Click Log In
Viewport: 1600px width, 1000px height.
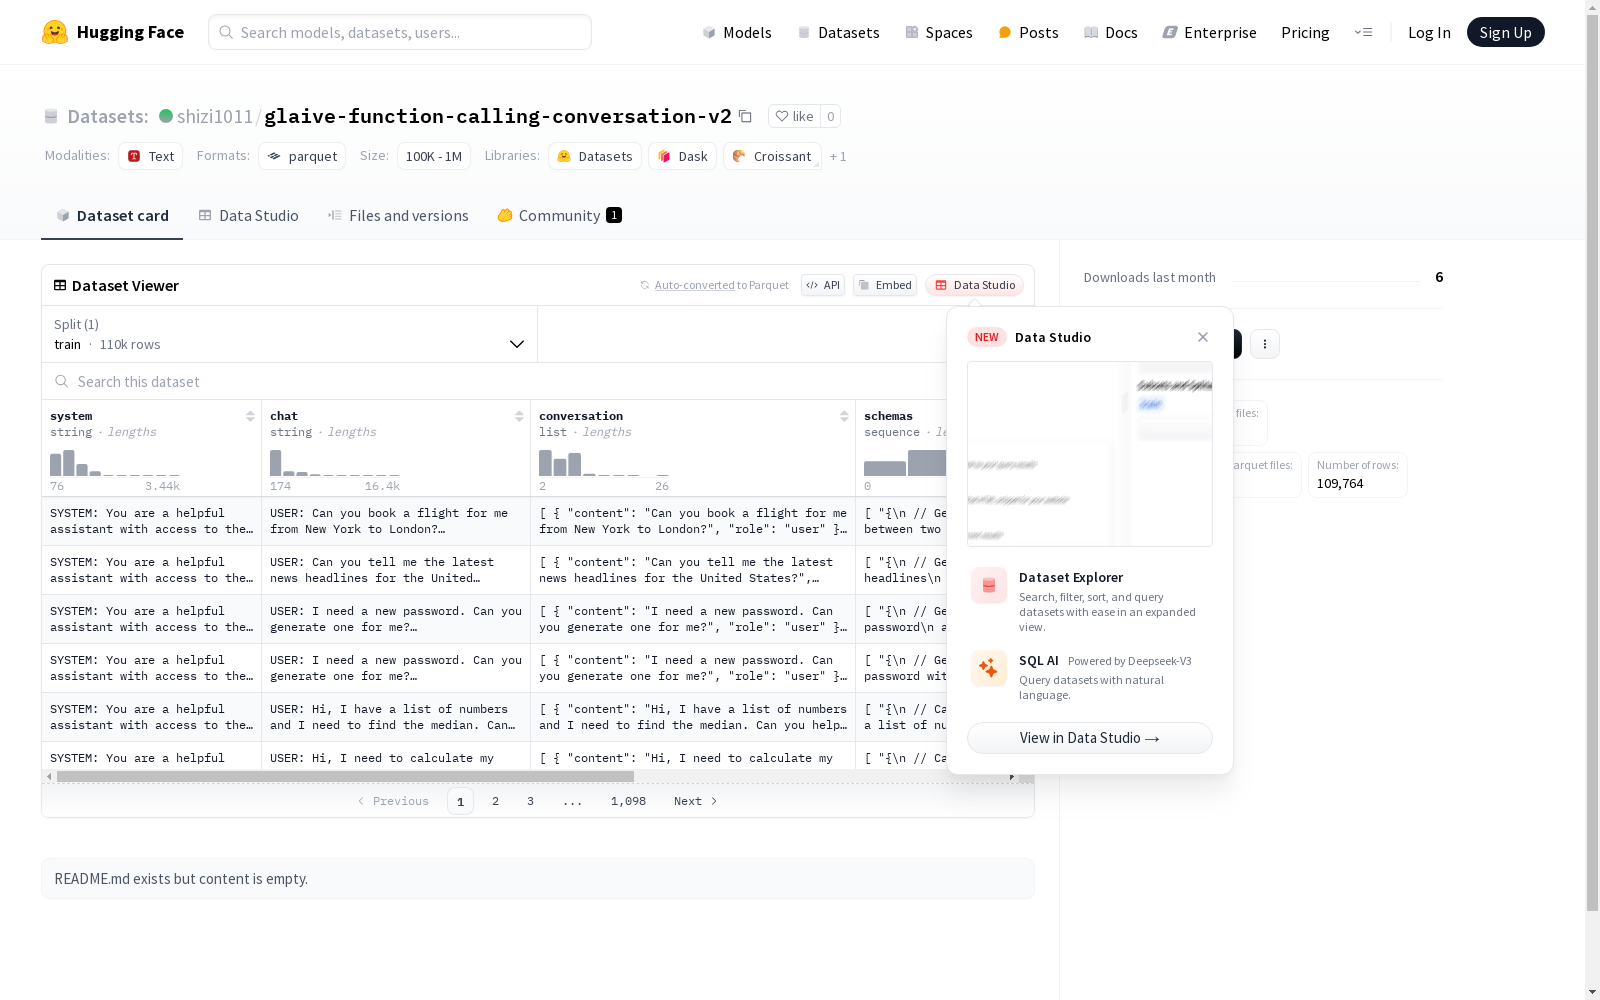(1429, 32)
